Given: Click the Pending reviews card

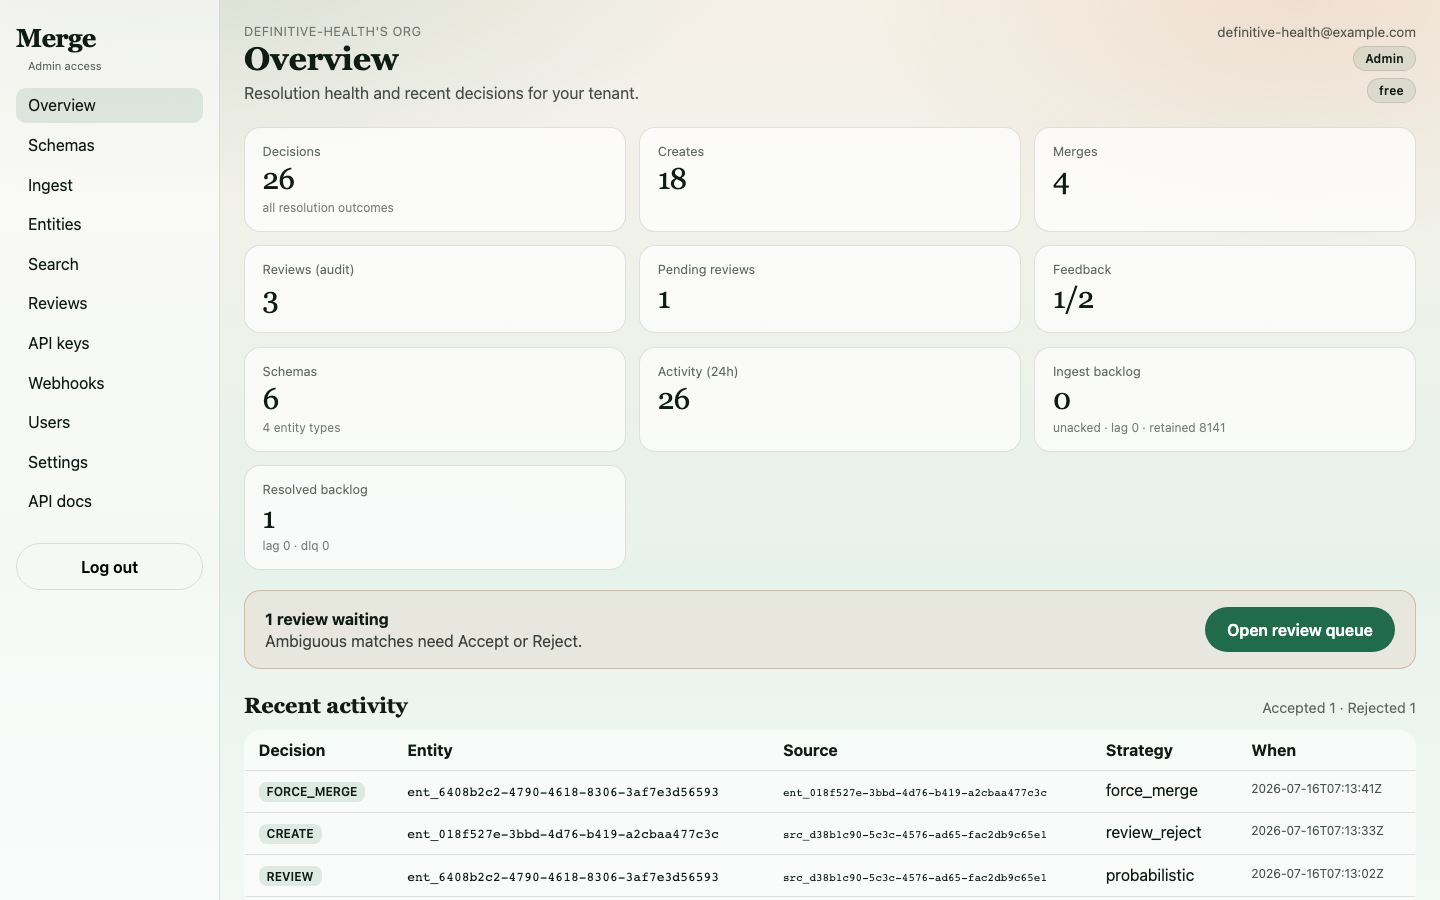Looking at the screenshot, I should point(830,289).
